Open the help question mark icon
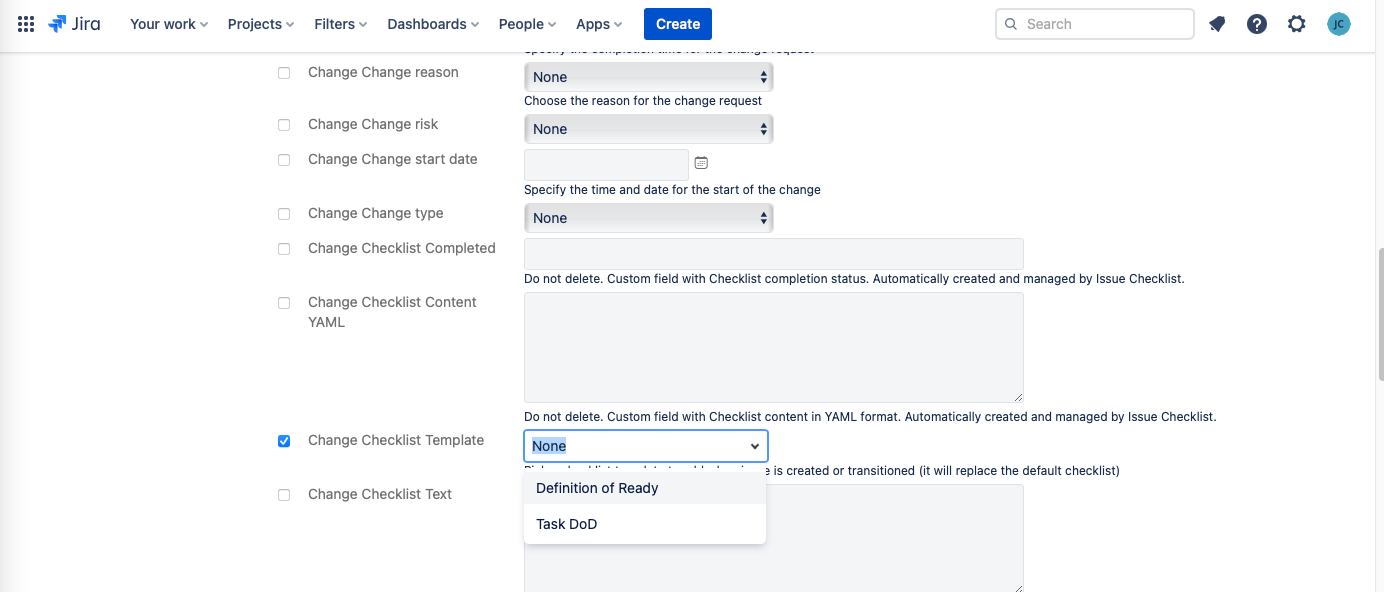The height and width of the screenshot is (592, 1384). (1257, 24)
